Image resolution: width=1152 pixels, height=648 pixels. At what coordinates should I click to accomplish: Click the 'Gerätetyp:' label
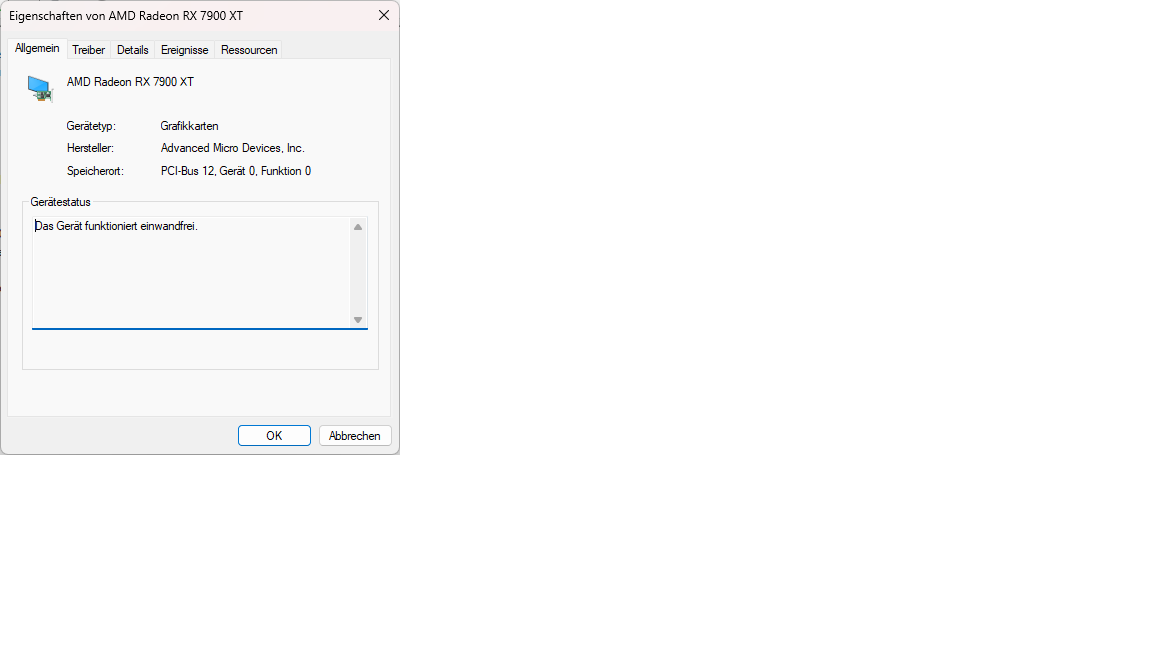91,126
